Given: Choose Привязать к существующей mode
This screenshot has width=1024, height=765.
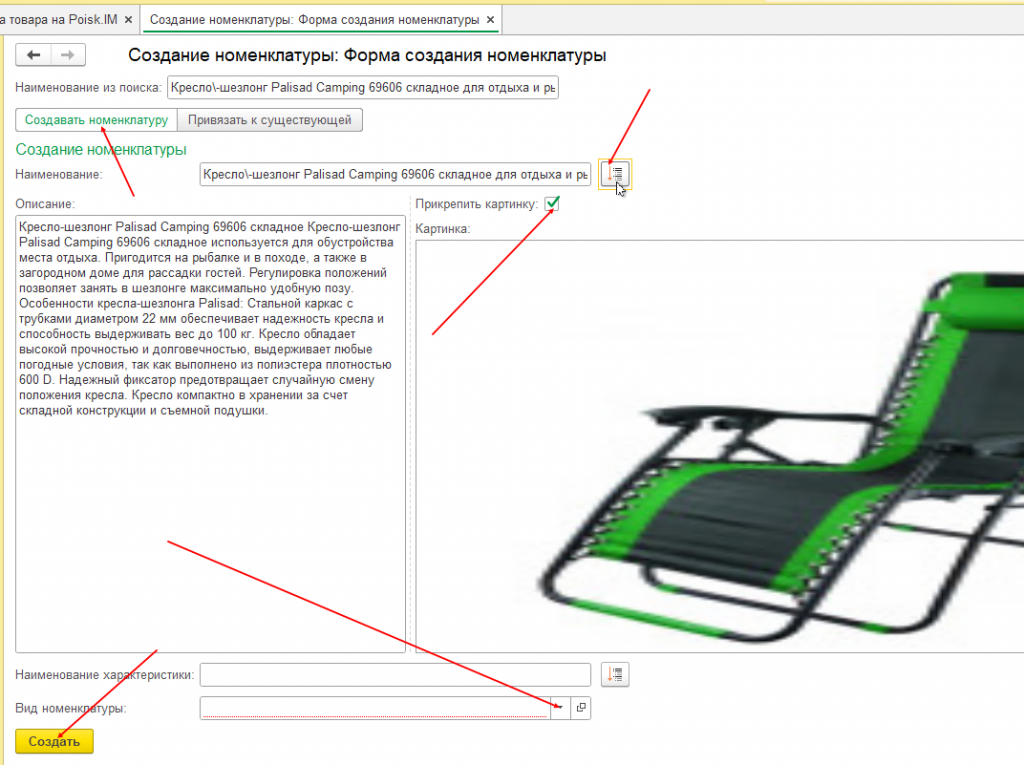Looking at the screenshot, I should (x=270, y=120).
